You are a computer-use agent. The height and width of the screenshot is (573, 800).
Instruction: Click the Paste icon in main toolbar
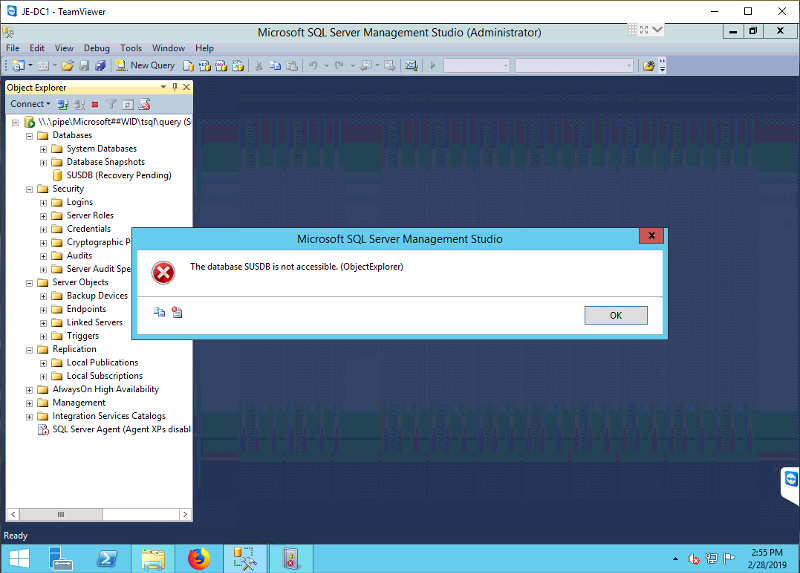(x=292, y=65)
